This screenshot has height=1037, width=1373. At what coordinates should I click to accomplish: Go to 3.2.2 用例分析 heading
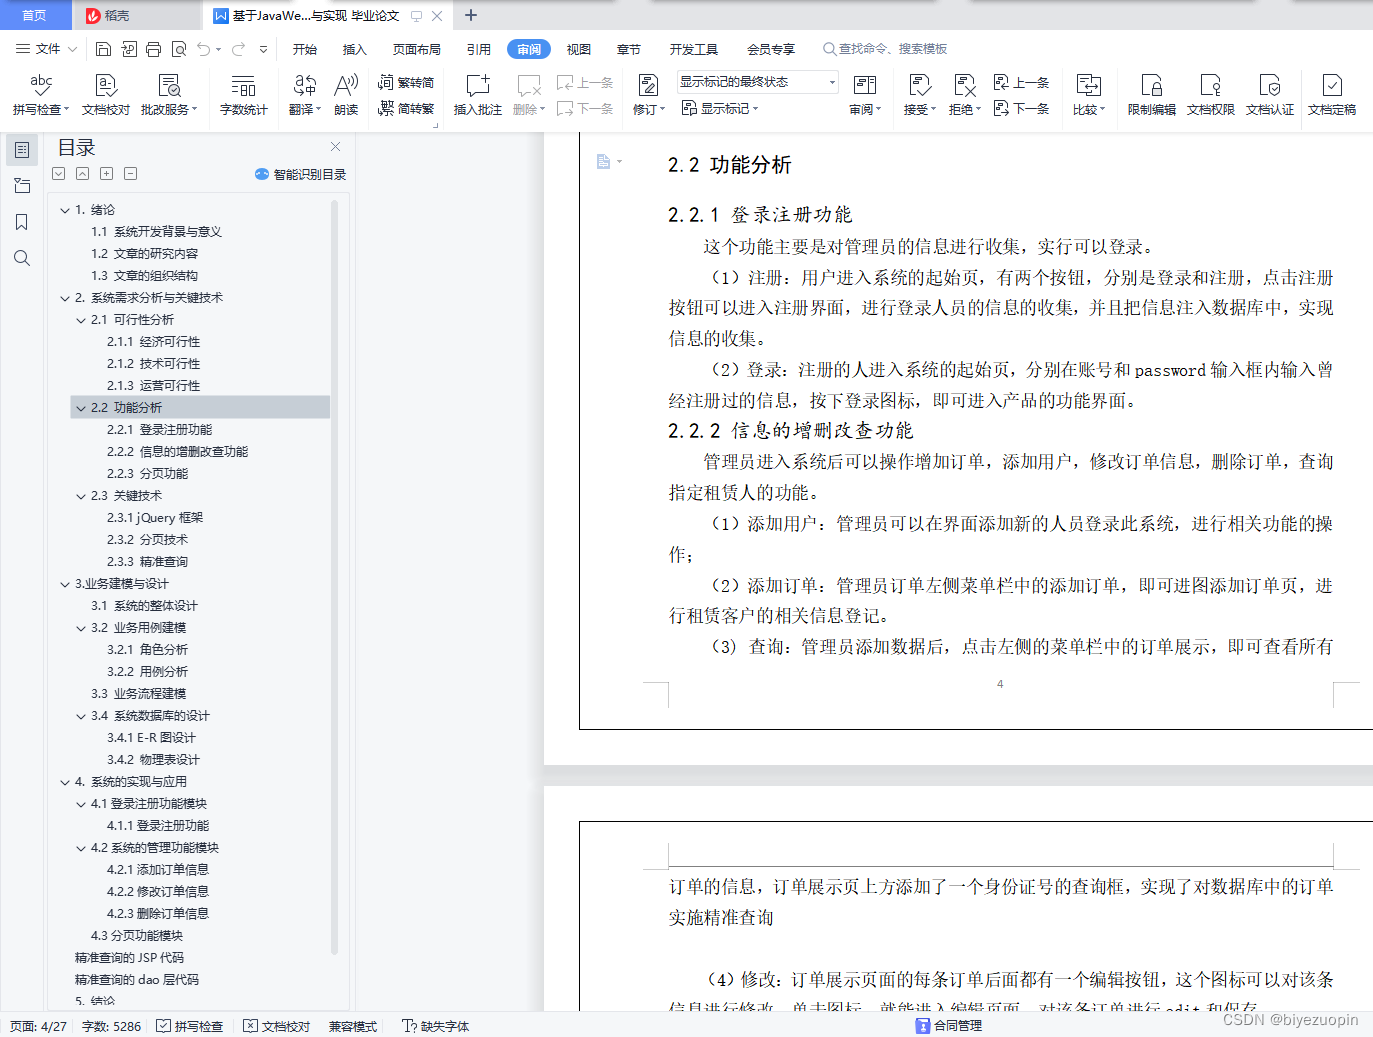pos(147,672)
